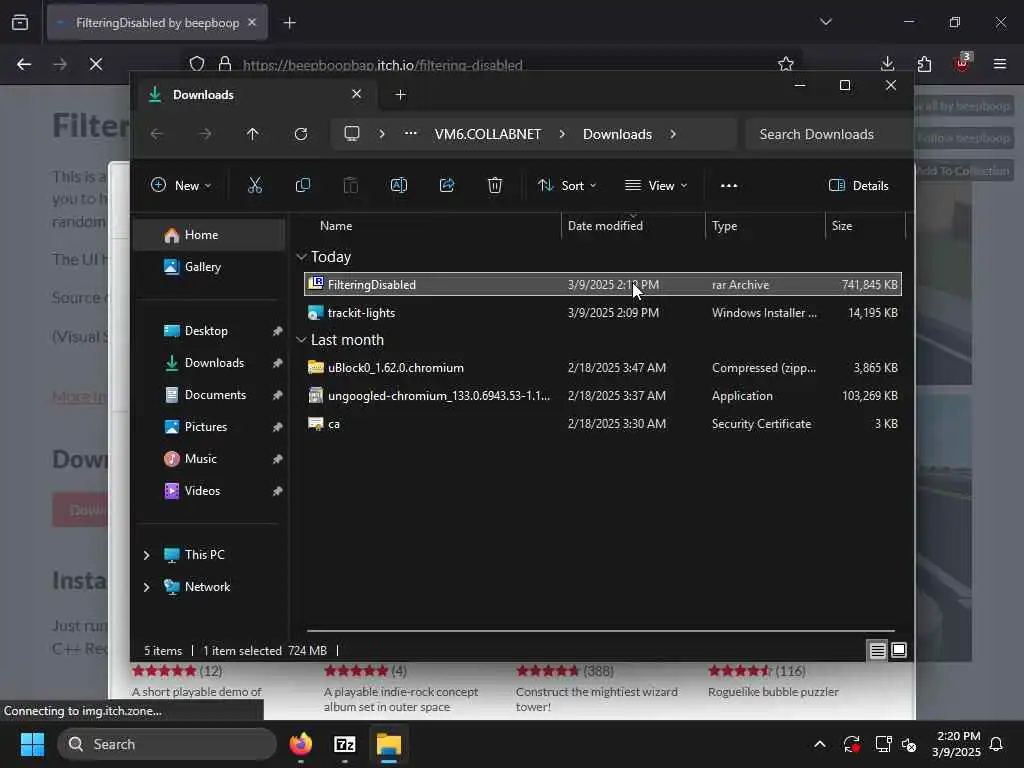Screen dimensions: 1024x768
Task: Go up one folder with the Up arrow
Action: [x=253, y=134]
